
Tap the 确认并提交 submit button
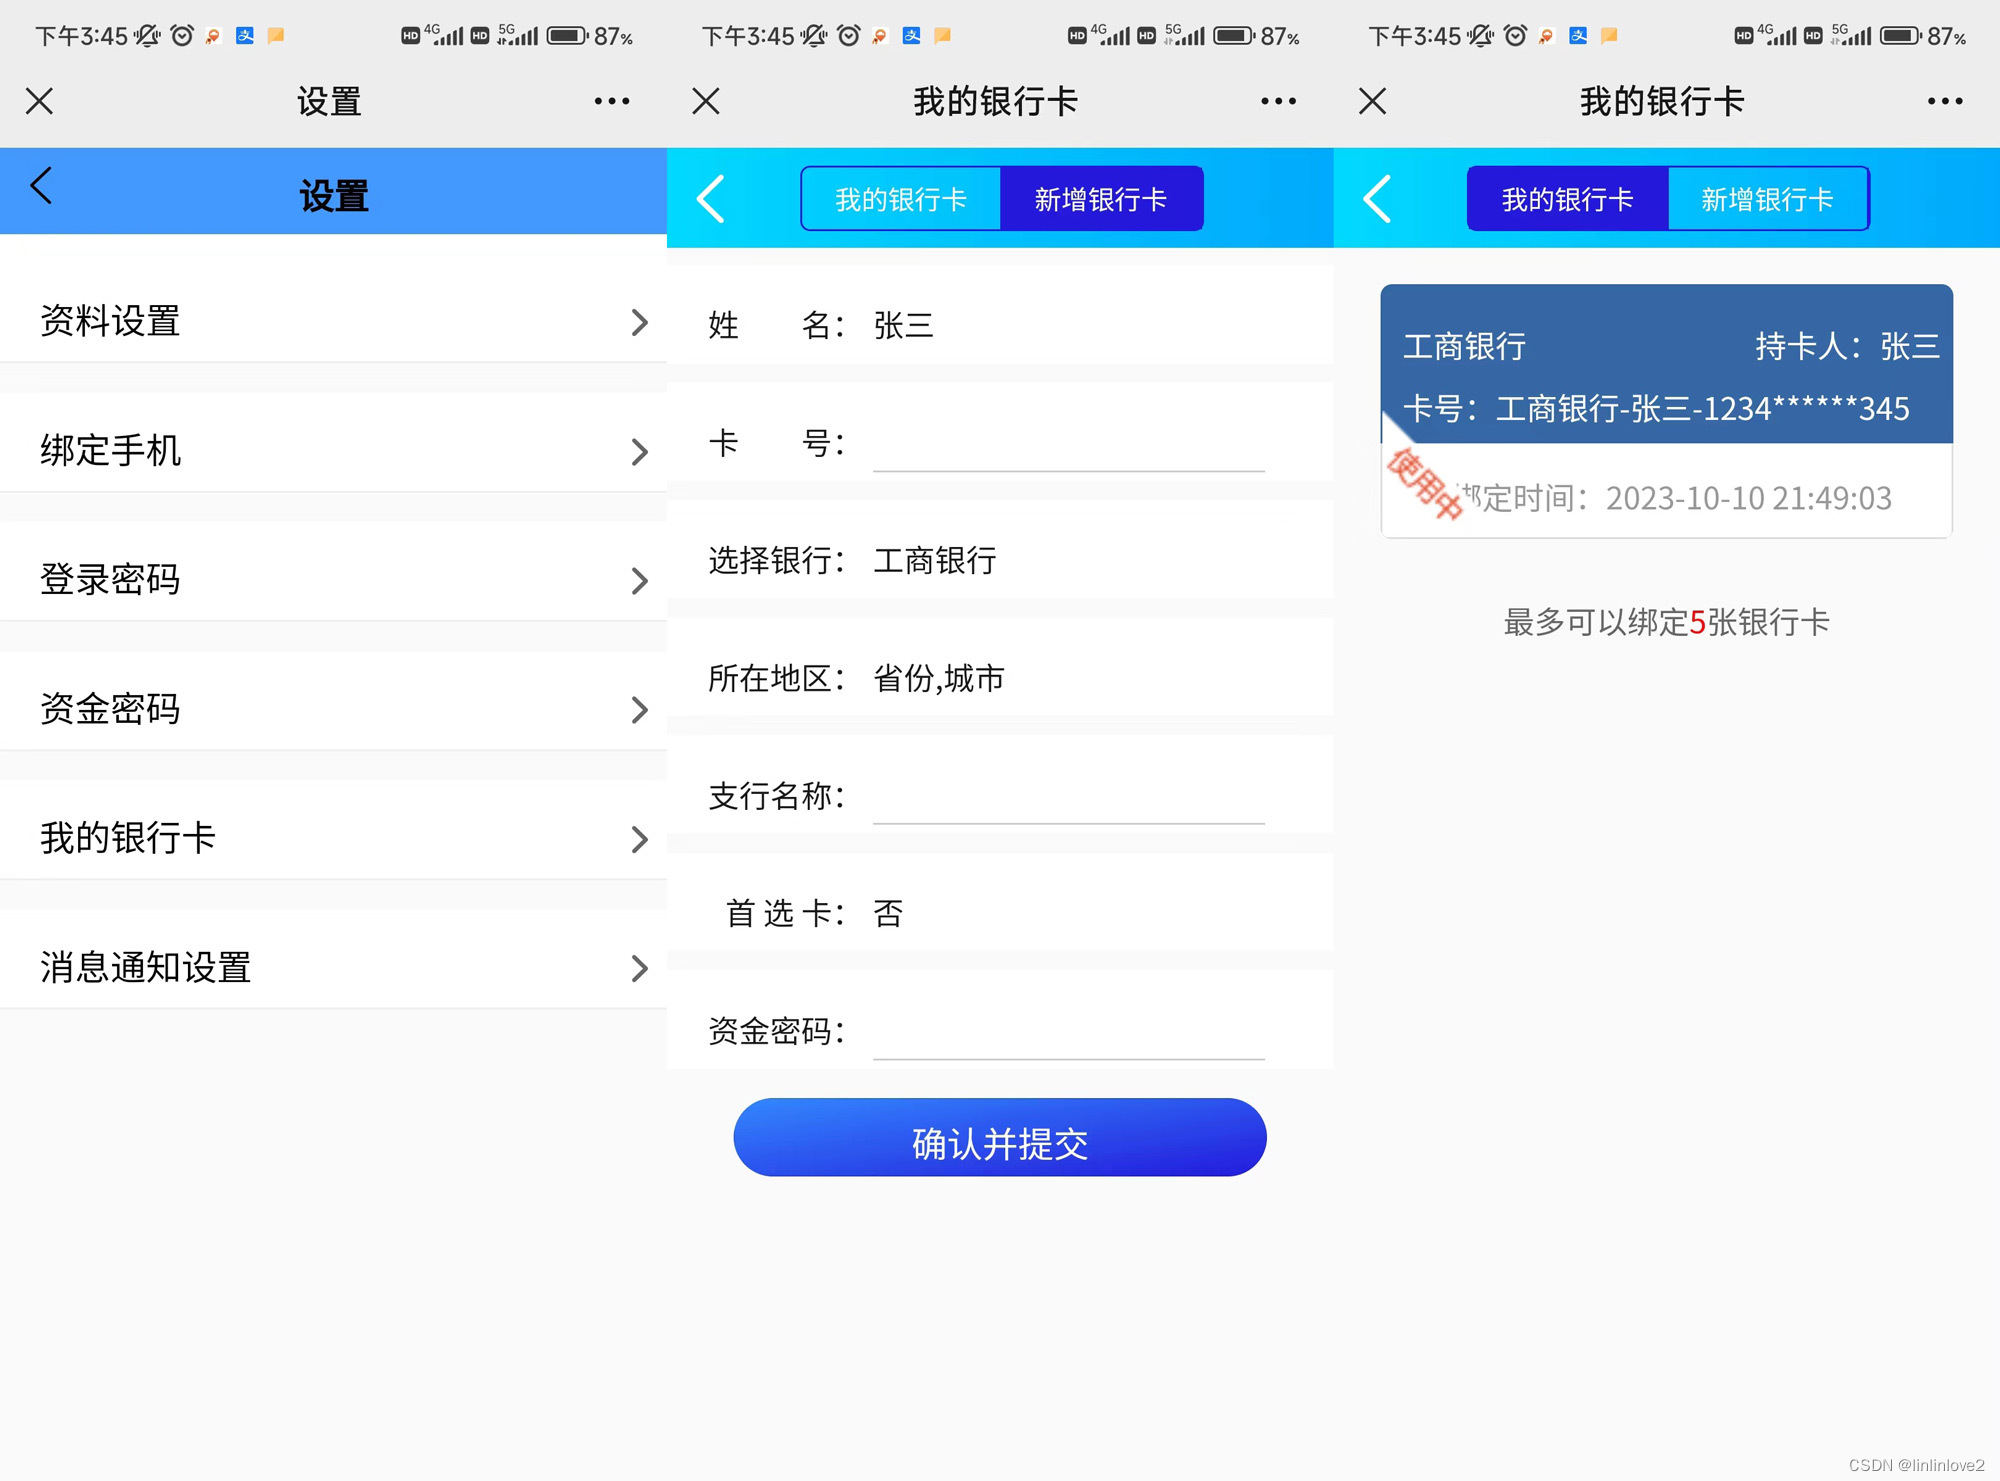(x=999, y=1137)
